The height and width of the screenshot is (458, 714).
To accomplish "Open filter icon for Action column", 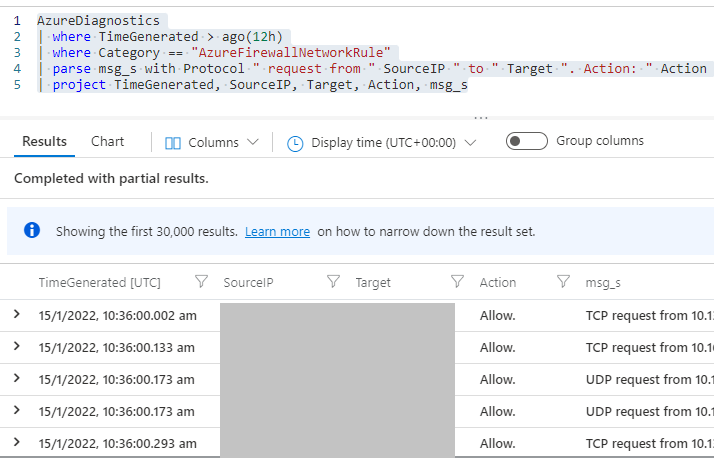I will (x=563, y=283).
